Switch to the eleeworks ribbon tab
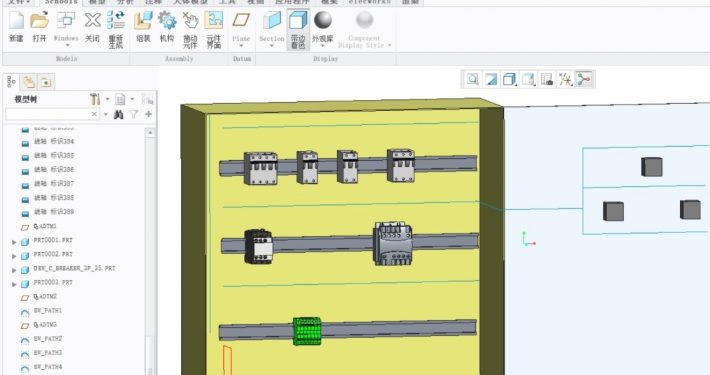The width and height of the screenshot is (710, 375). (x=369, y=2)
